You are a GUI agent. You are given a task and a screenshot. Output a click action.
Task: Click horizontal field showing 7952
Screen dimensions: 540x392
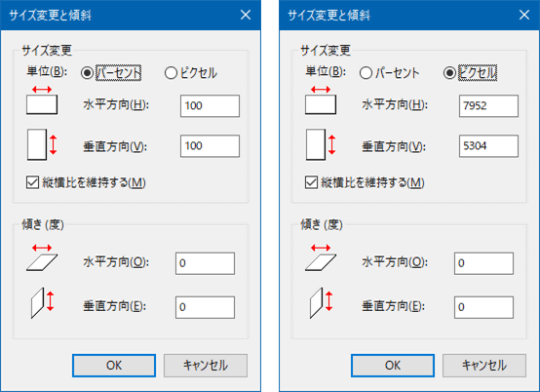tap(488, 106)
